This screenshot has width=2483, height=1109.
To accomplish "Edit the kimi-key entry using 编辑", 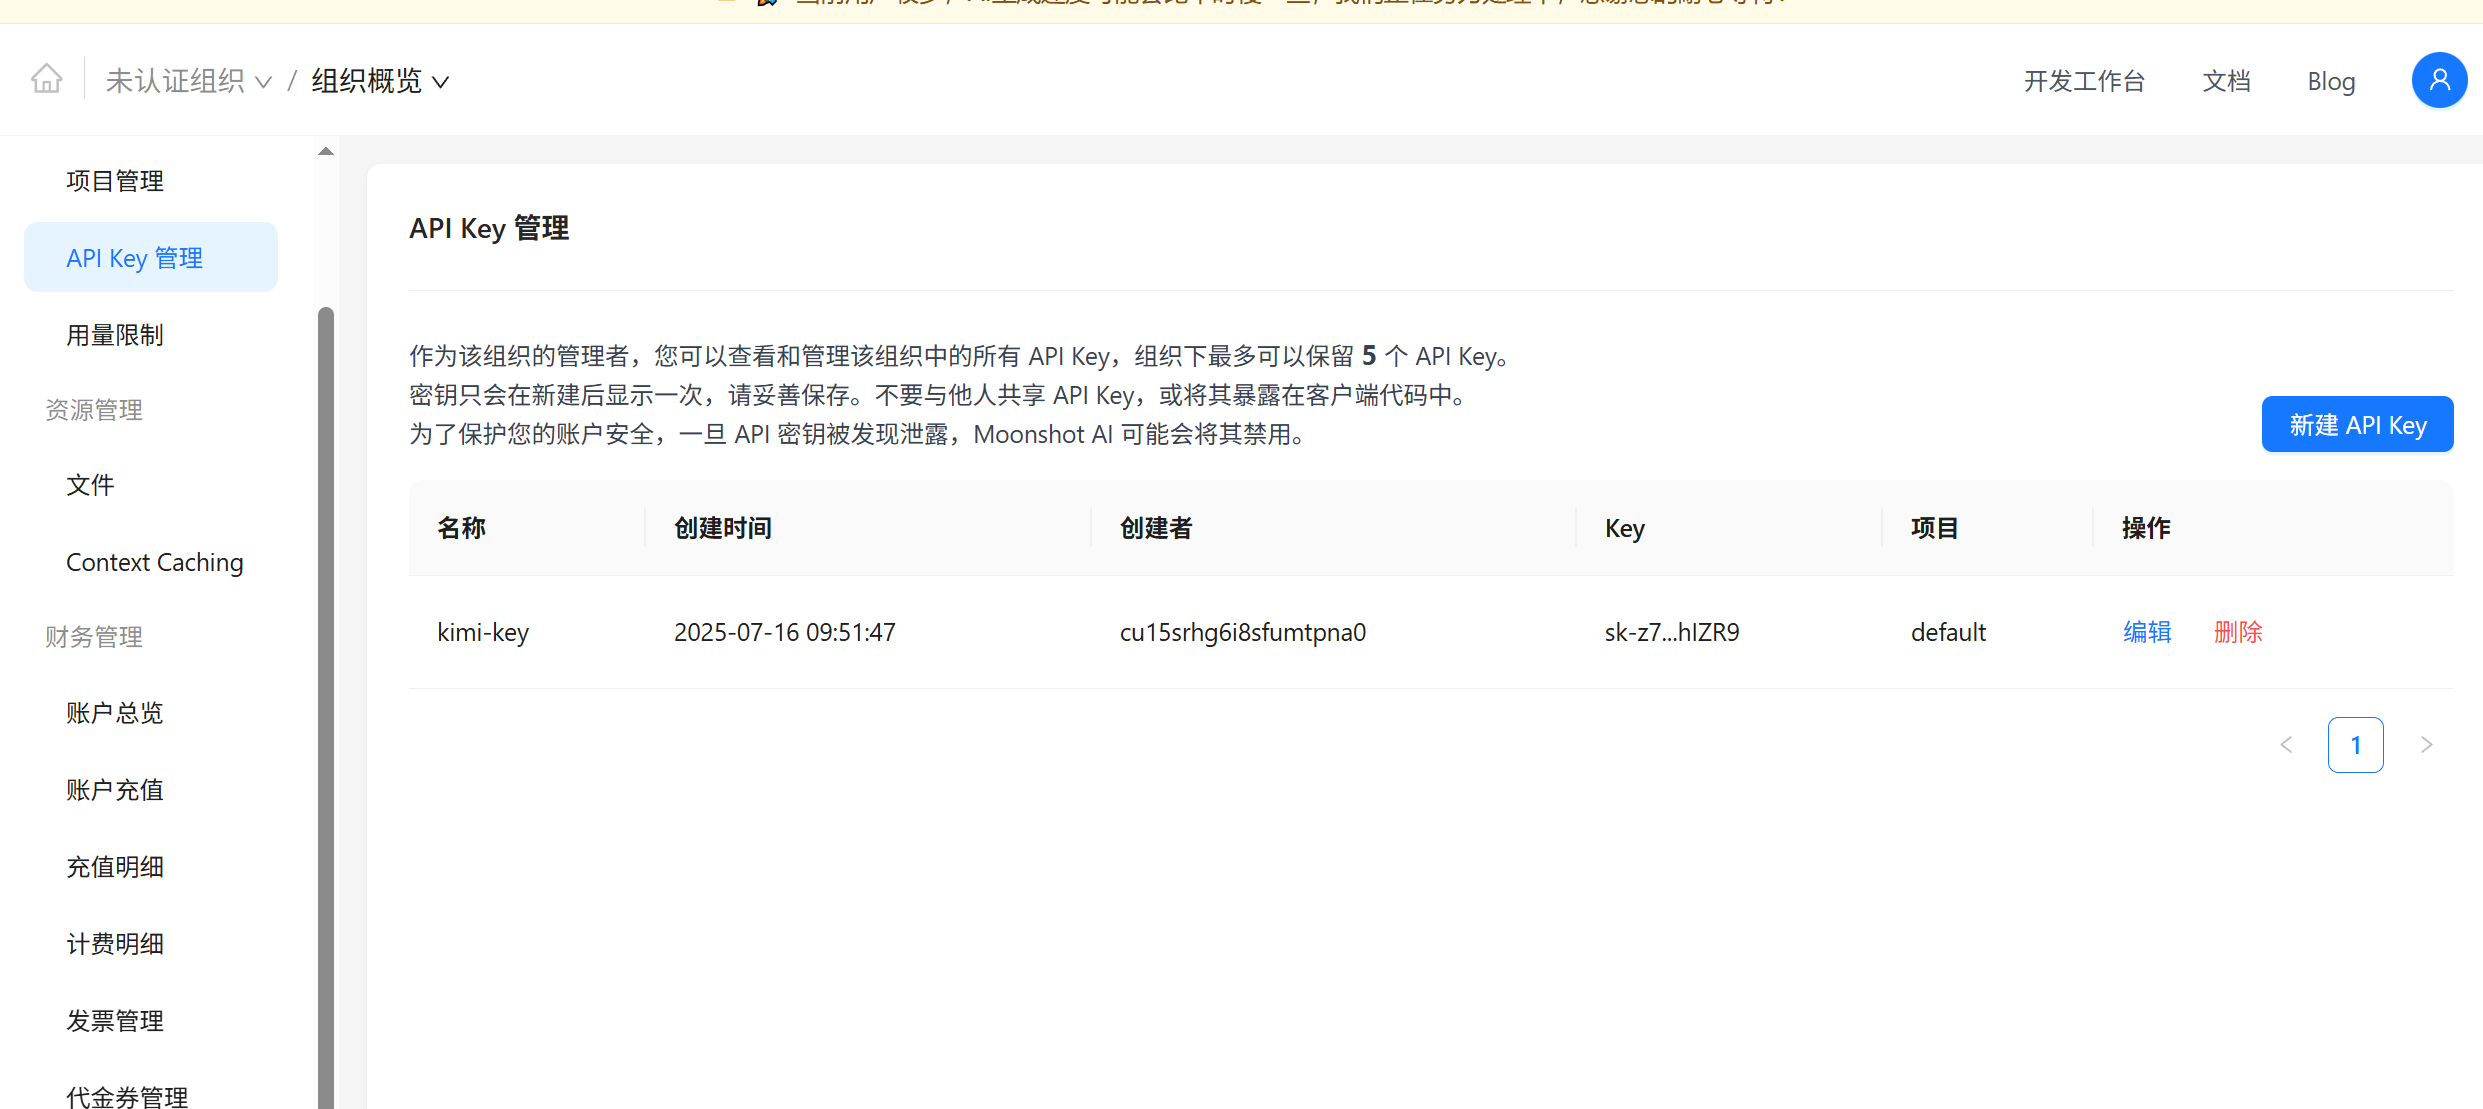I will (x=2146, y=632).
